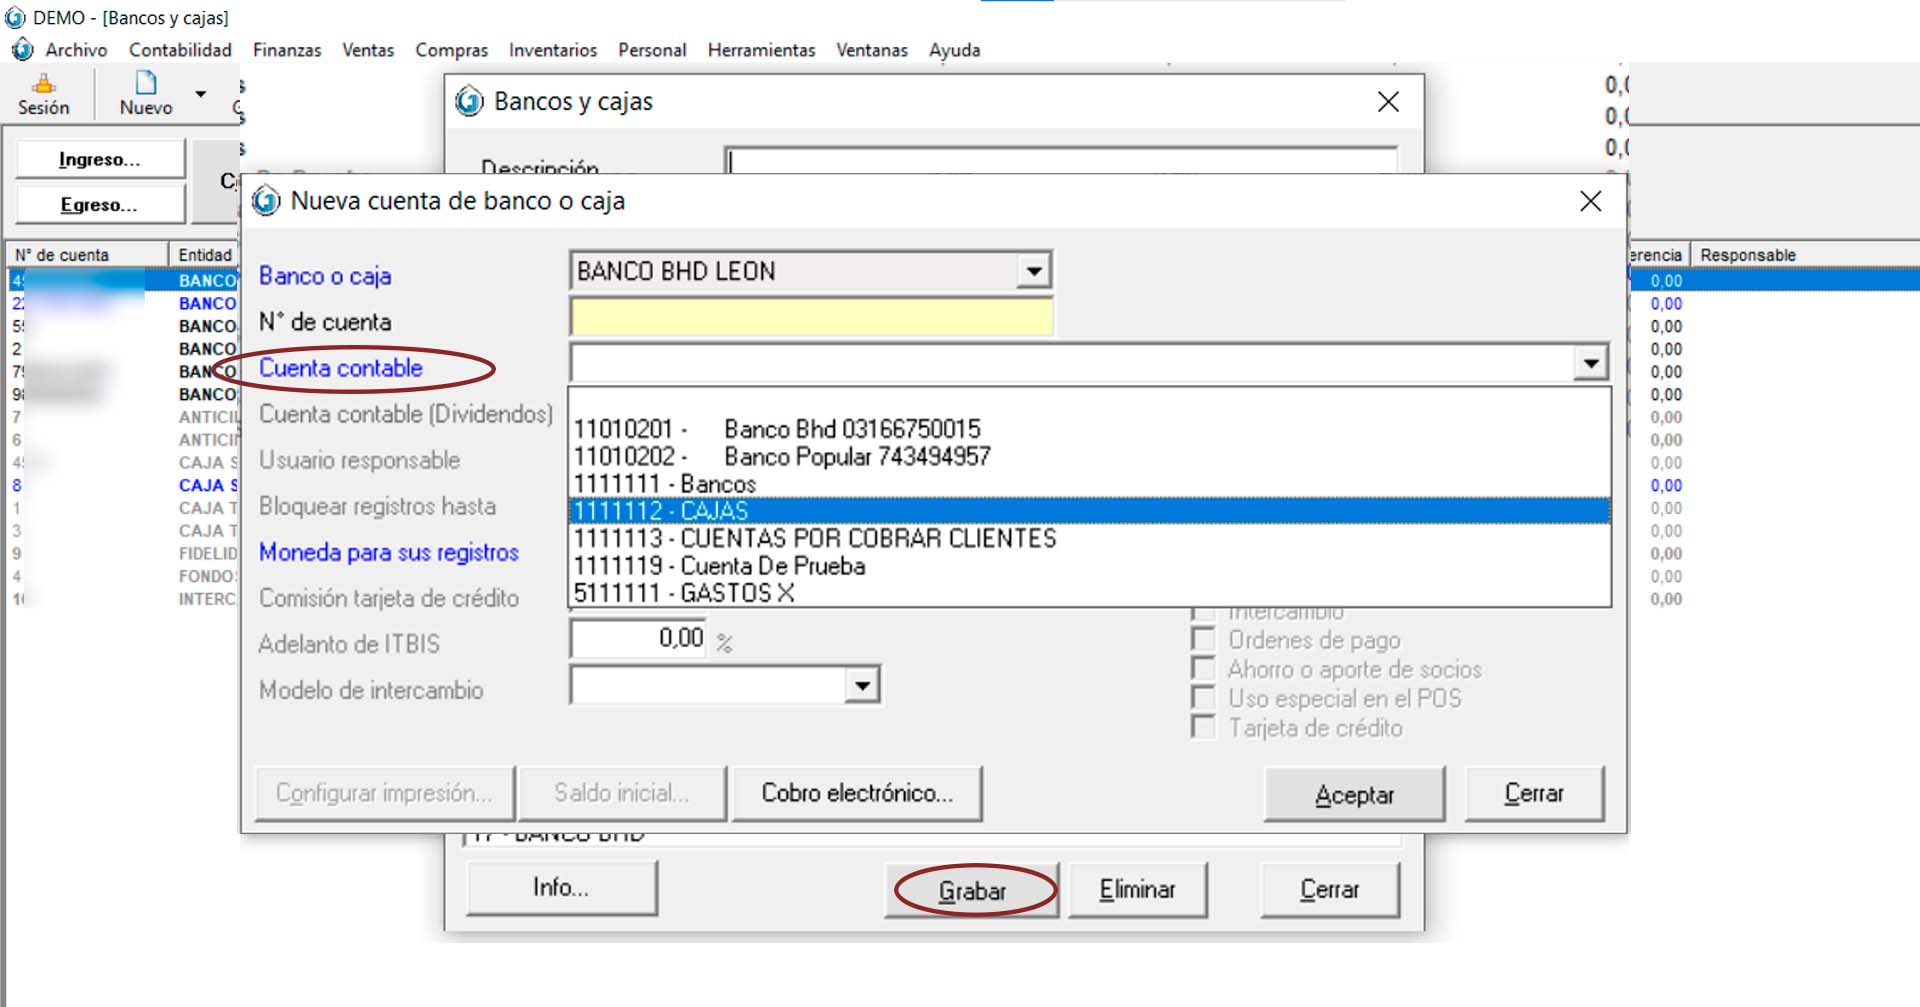
Task: Click the Nuevo document icon
Action: pyautogui.click(x=146, y=83)
